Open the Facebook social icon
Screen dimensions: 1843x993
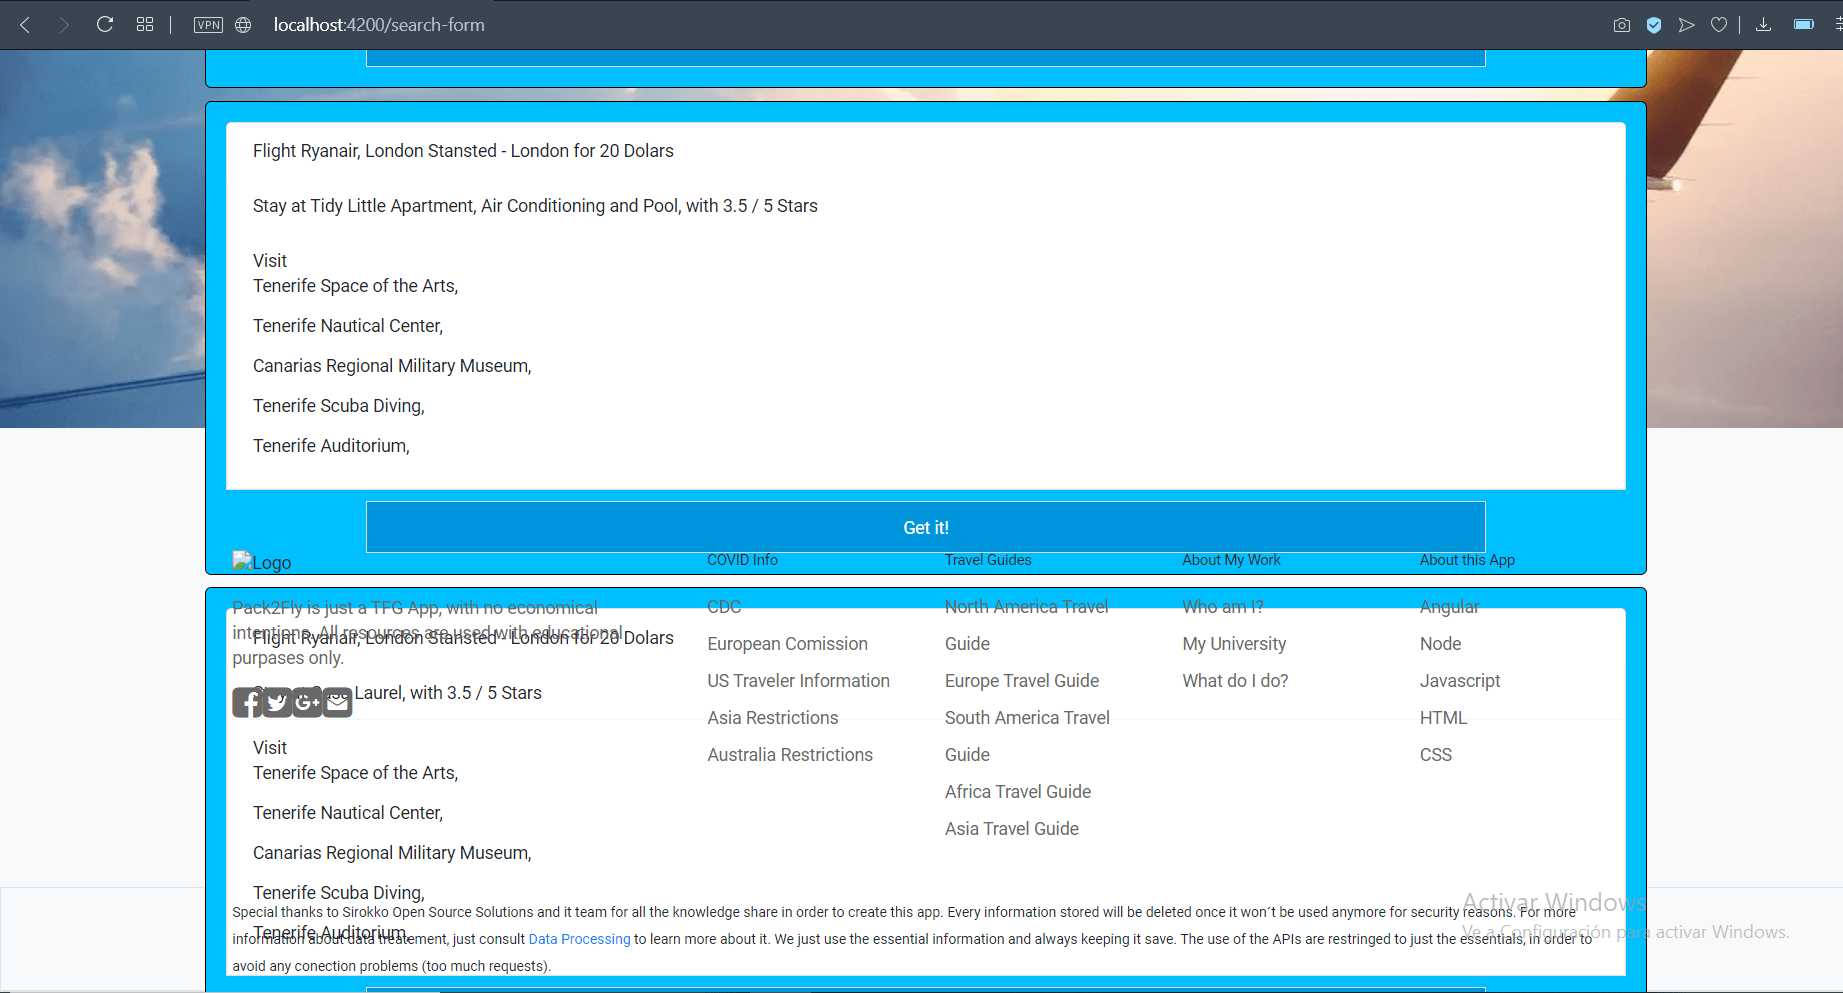pyautogui.click(x=247, y=703)
